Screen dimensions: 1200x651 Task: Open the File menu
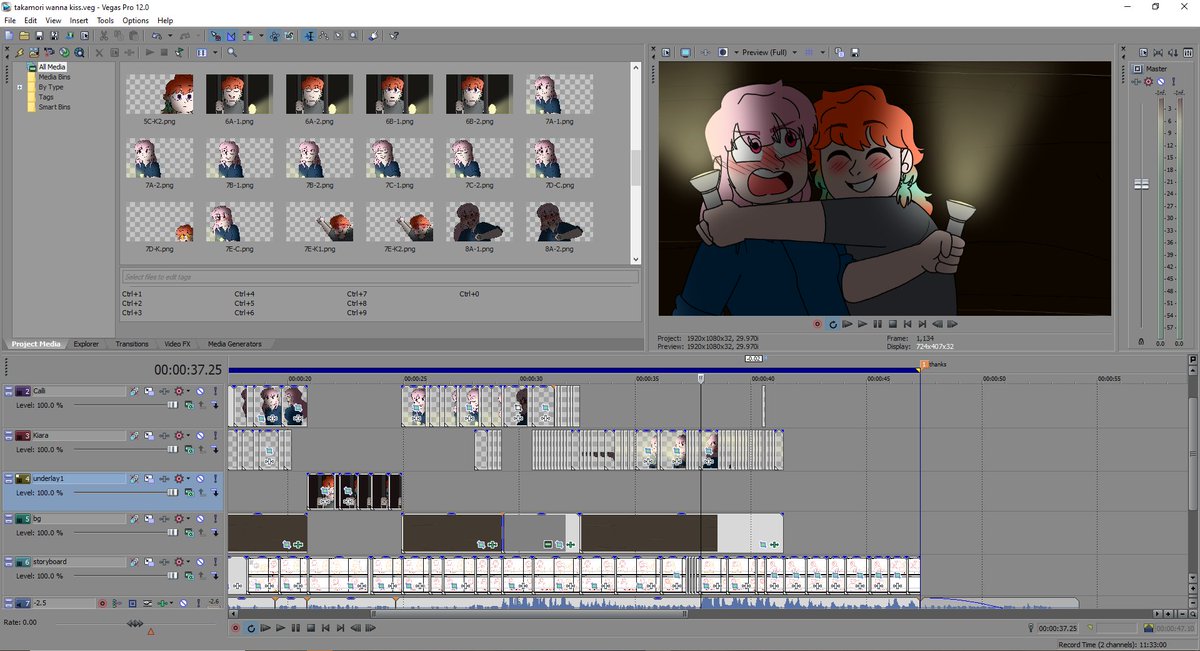pos(10,20)
